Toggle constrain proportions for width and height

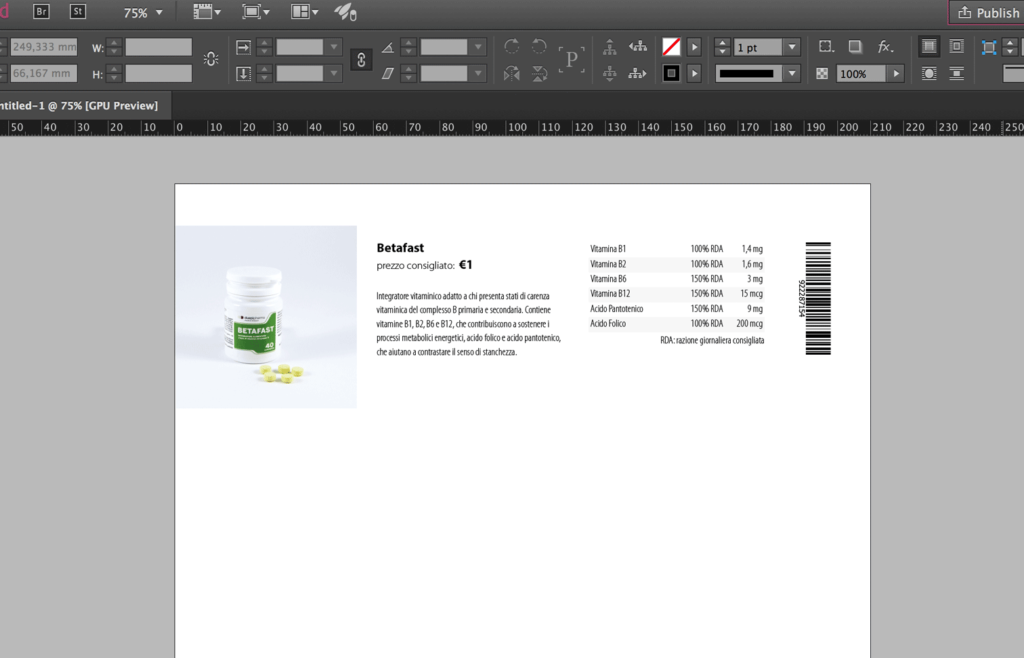(x=210, y=59)
